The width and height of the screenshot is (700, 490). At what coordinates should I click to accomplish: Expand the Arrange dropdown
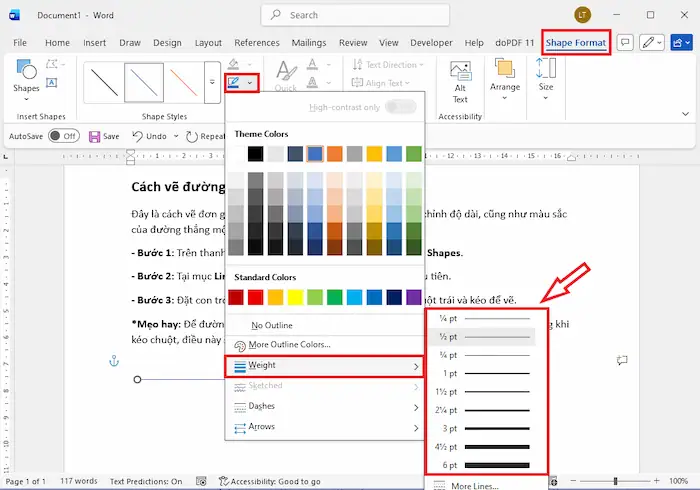[x=505, y=80]
